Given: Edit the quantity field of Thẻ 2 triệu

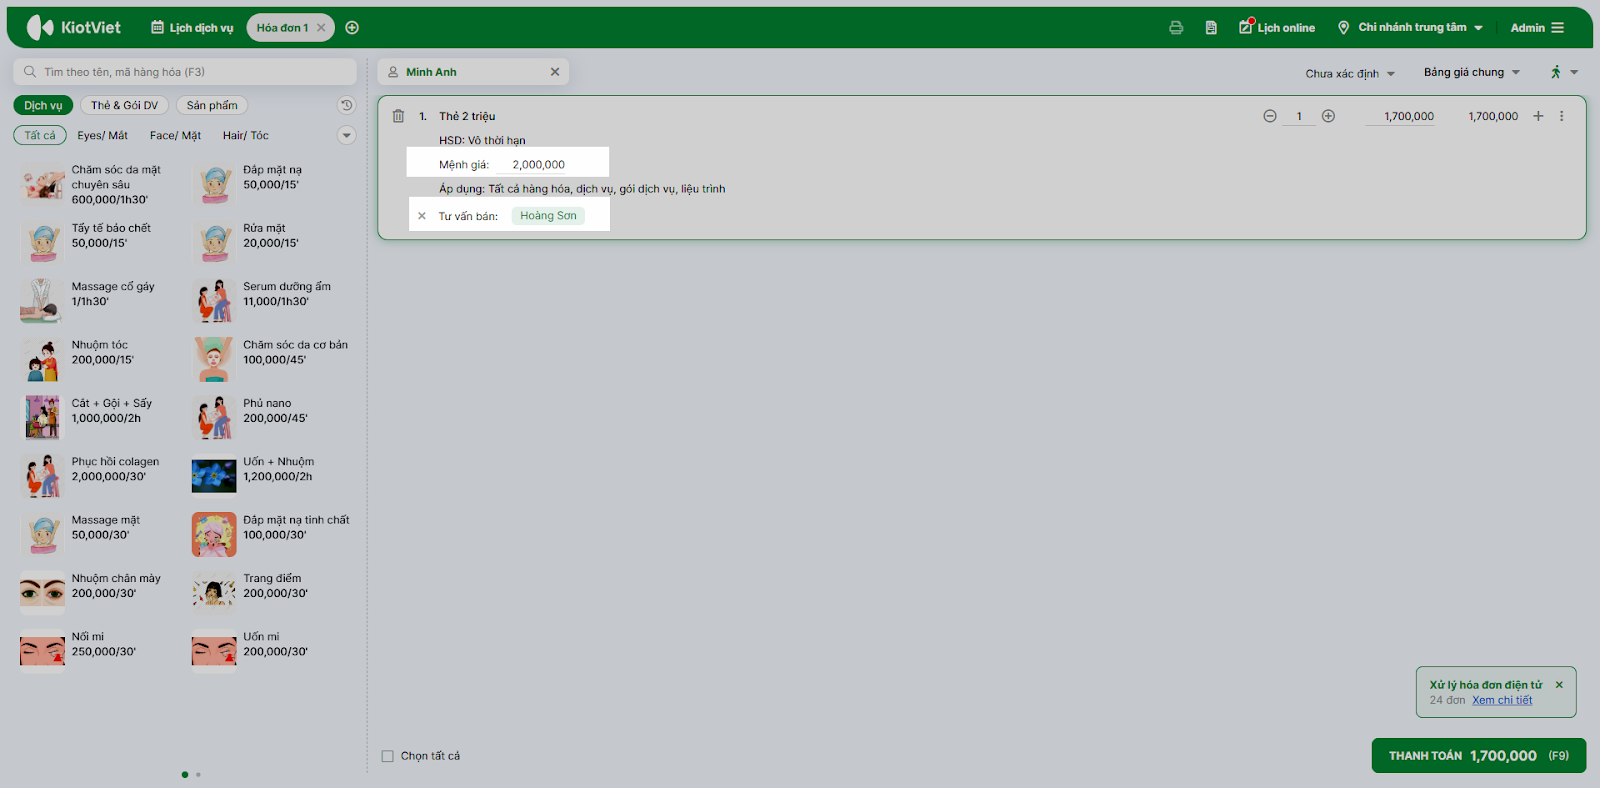Looking at the screenshot, I should [x=1299, y=116].
